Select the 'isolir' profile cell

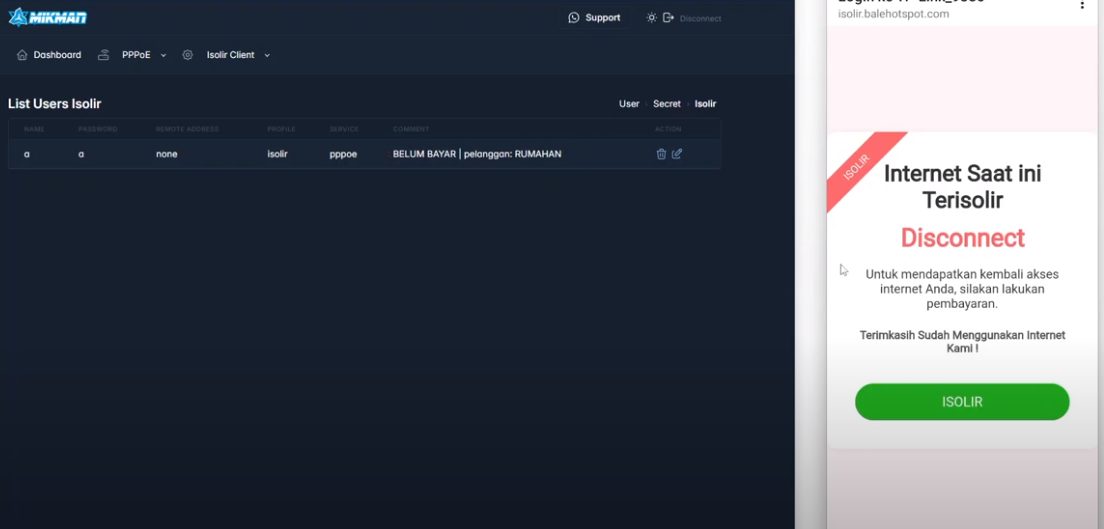tap(277, 154)
